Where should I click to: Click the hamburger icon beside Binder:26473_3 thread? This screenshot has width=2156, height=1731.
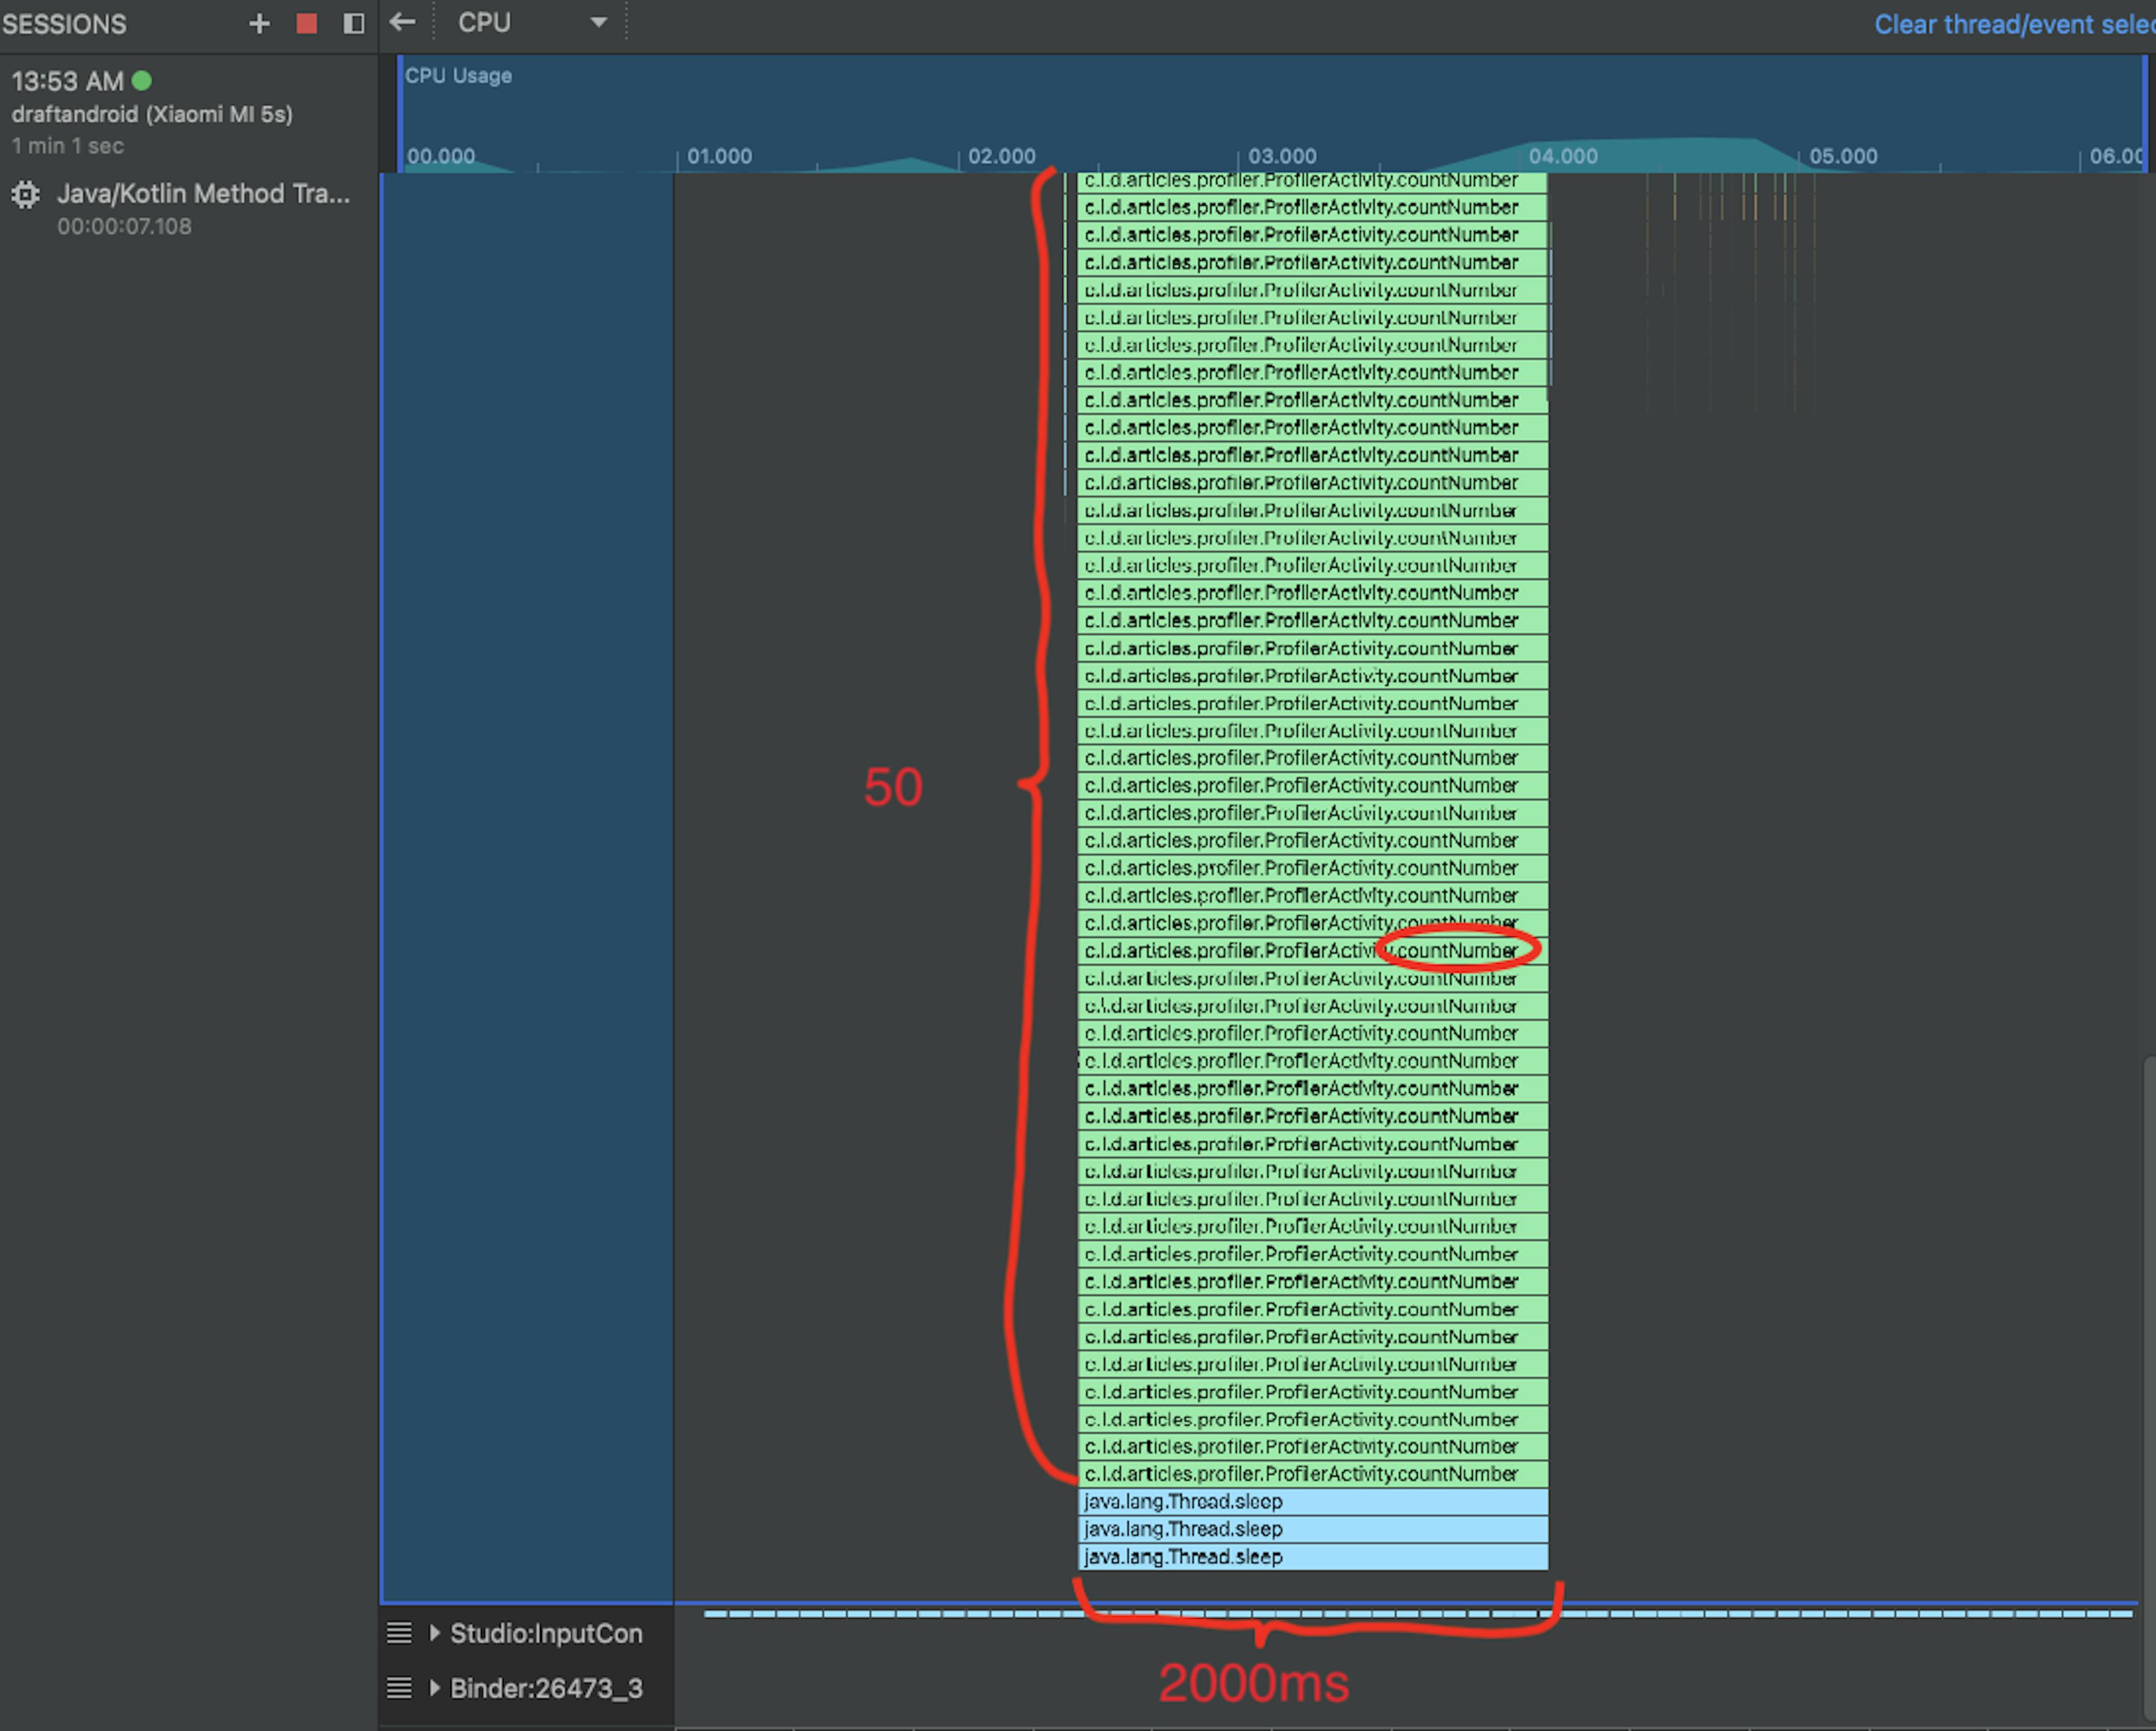click(398, 1688)
